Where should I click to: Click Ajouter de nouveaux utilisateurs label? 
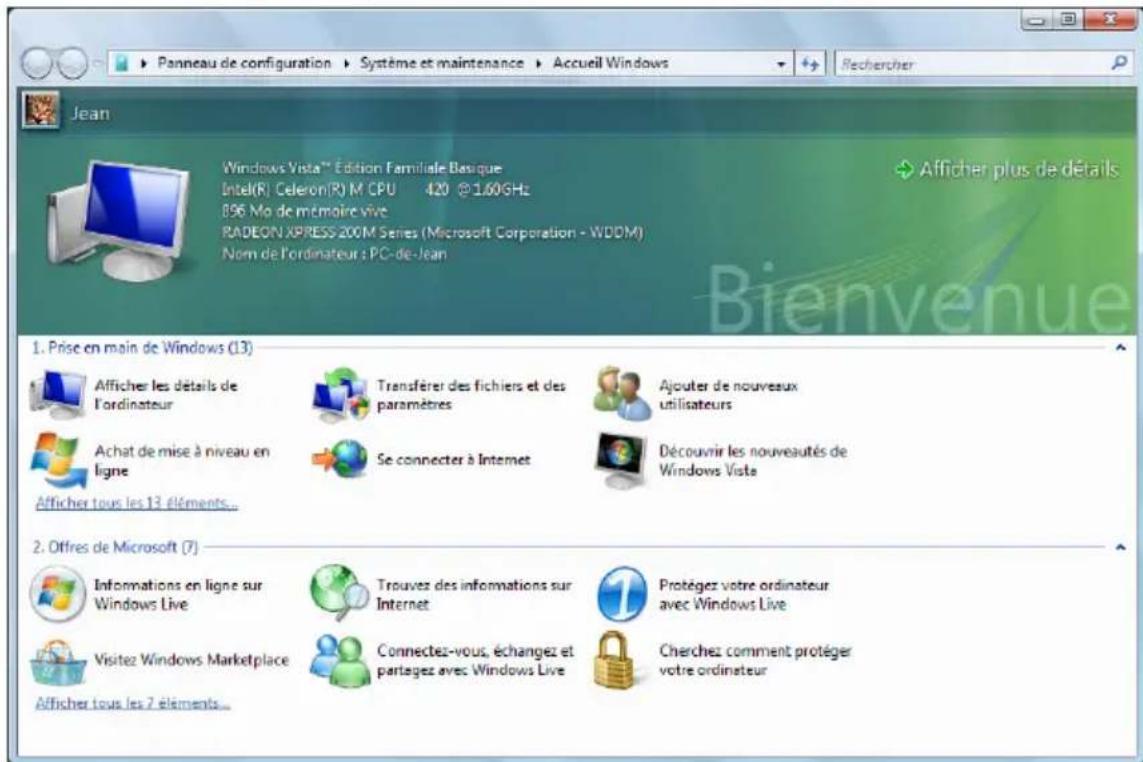pyautogui.click(x=728, y=394)
